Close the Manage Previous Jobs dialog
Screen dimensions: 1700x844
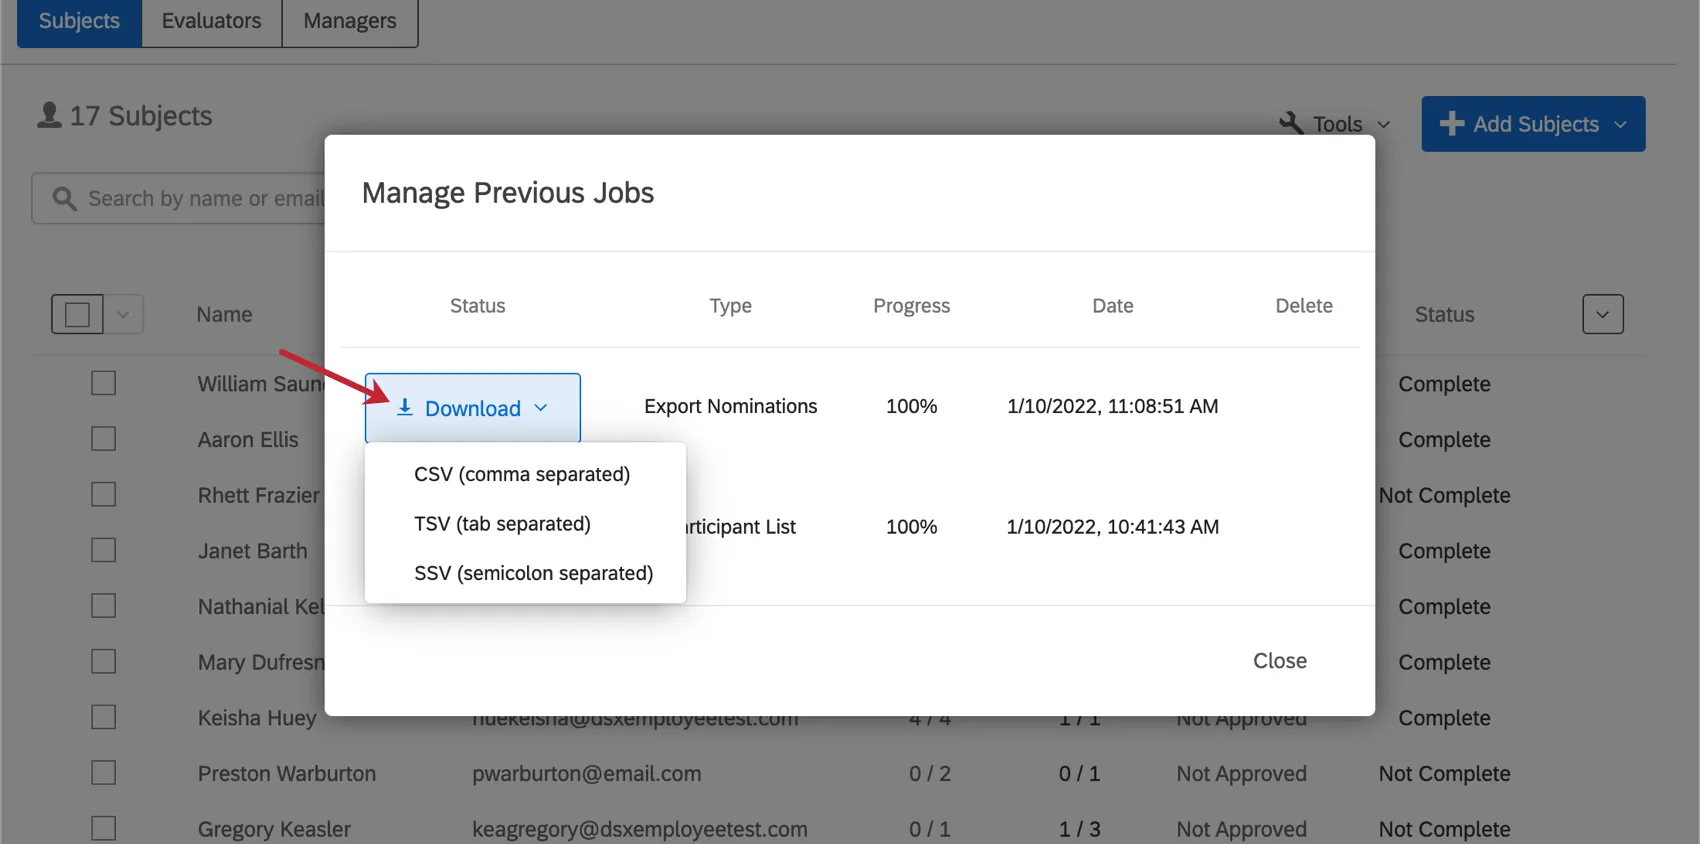tap(1279, 660)
